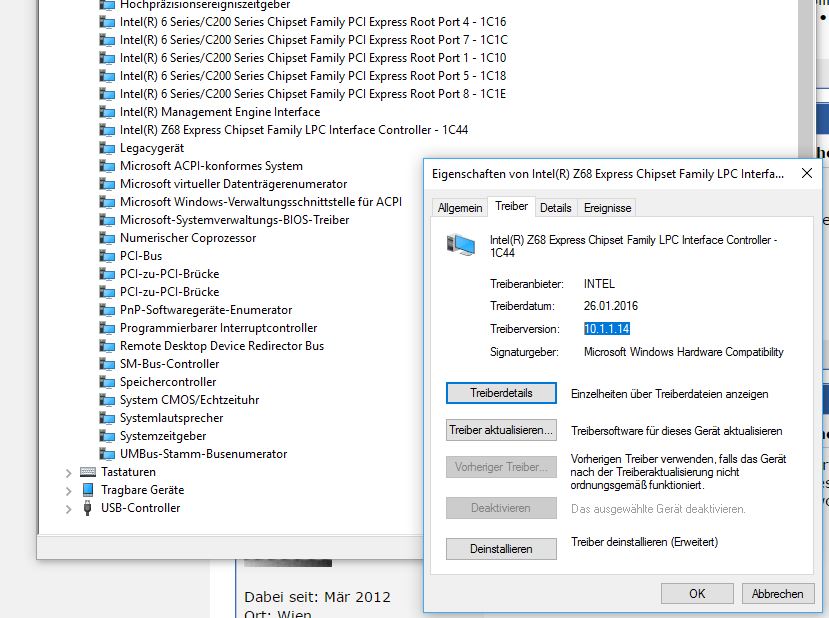Click the Remote Desktop Device Redirector Bus icon
This screenshot has width=829, height=618.
point(107,346)
